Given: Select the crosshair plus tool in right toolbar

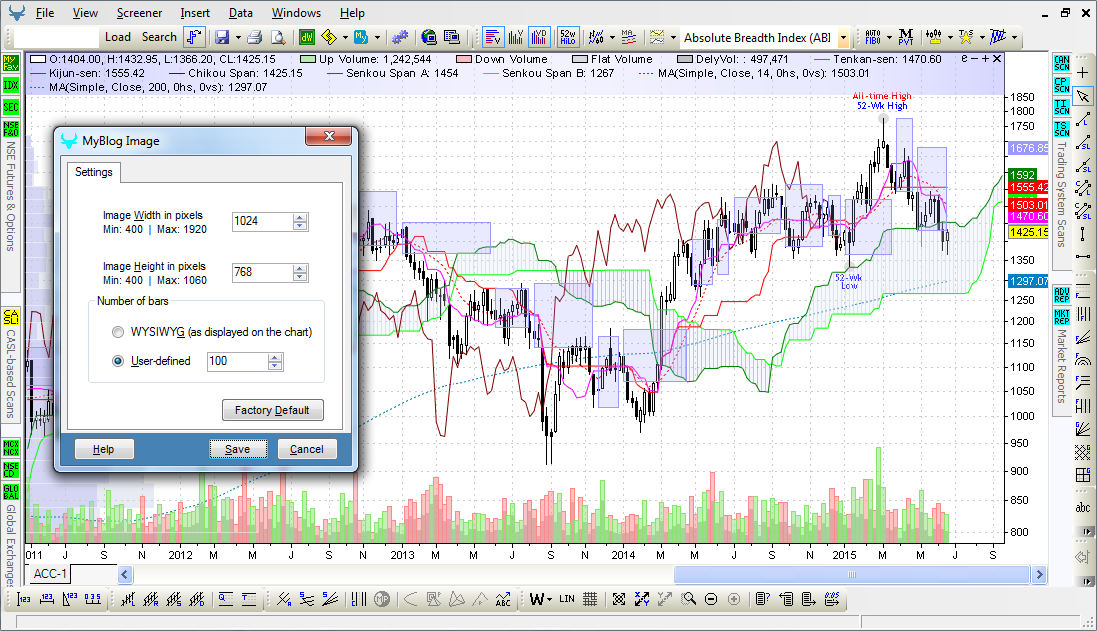Looking at the screenshot, I should click(1083, 73).
